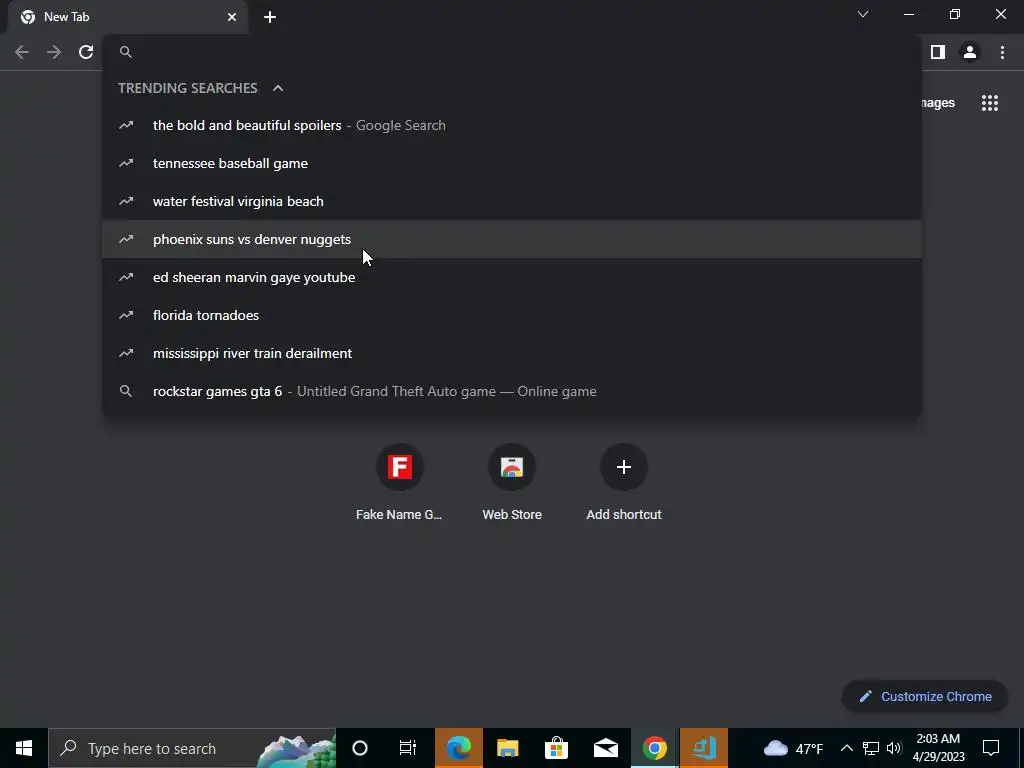Open network status tray icon
This screenshot has height=768, width=1024.
(871, 748)
